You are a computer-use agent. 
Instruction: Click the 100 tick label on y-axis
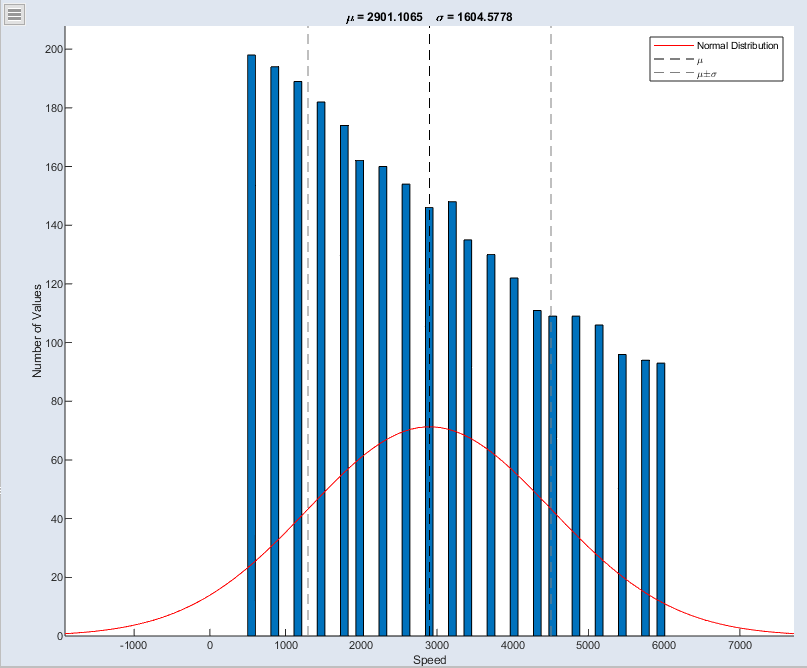point(54,343)
